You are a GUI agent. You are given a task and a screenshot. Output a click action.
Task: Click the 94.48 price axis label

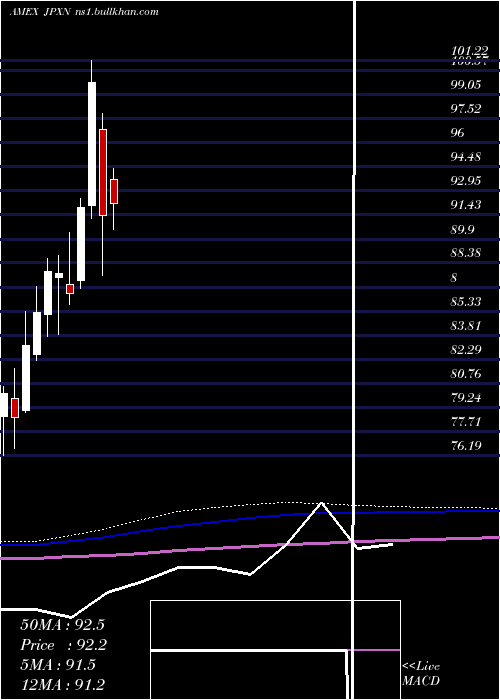(466, 157)
